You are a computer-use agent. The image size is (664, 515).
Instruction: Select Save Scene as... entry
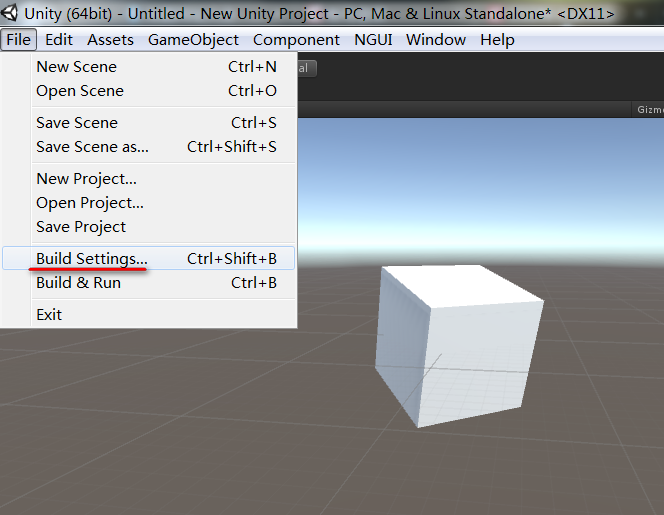[148, 147]
